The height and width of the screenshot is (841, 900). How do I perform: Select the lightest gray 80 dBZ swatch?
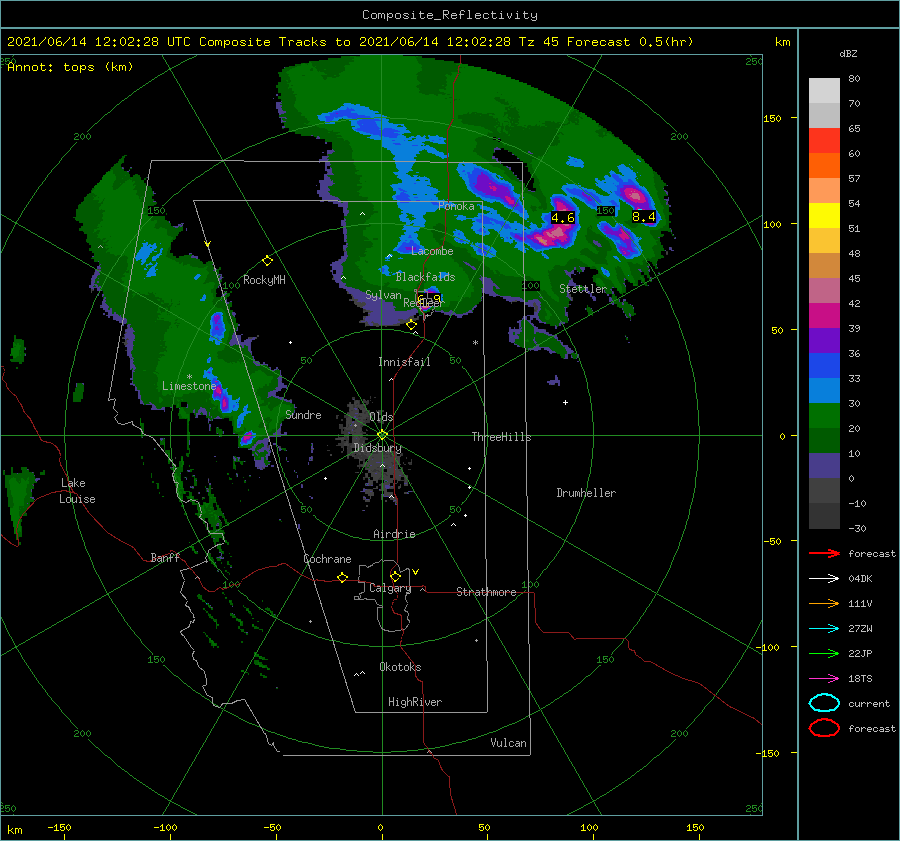point(824,91)
